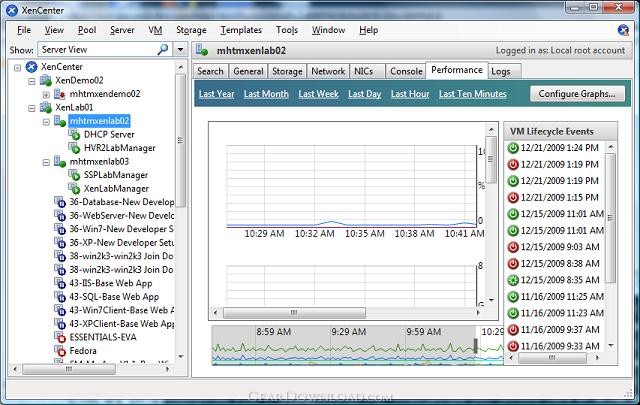Open the Pool menu
Image resolution: width=640 pixels, height=405 pixels.
tap(87, 30)
